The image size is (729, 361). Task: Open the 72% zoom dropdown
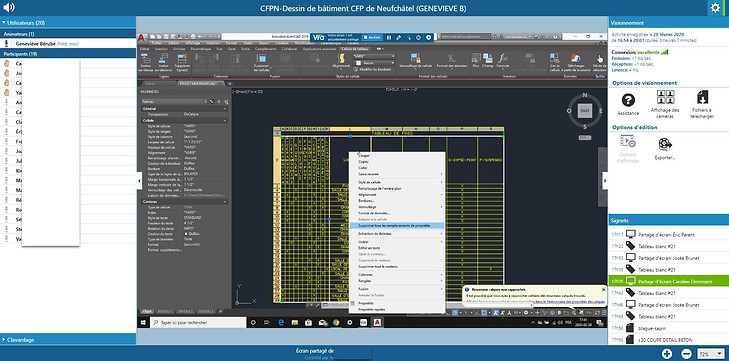tap(711, 354)
